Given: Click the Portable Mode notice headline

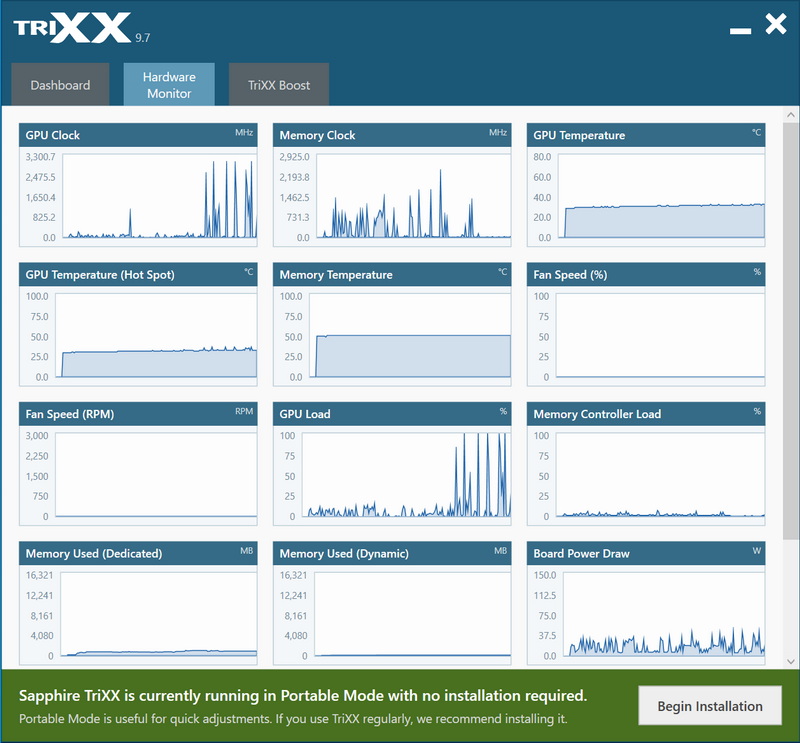Looking at the screenshot, I should 303,696.
